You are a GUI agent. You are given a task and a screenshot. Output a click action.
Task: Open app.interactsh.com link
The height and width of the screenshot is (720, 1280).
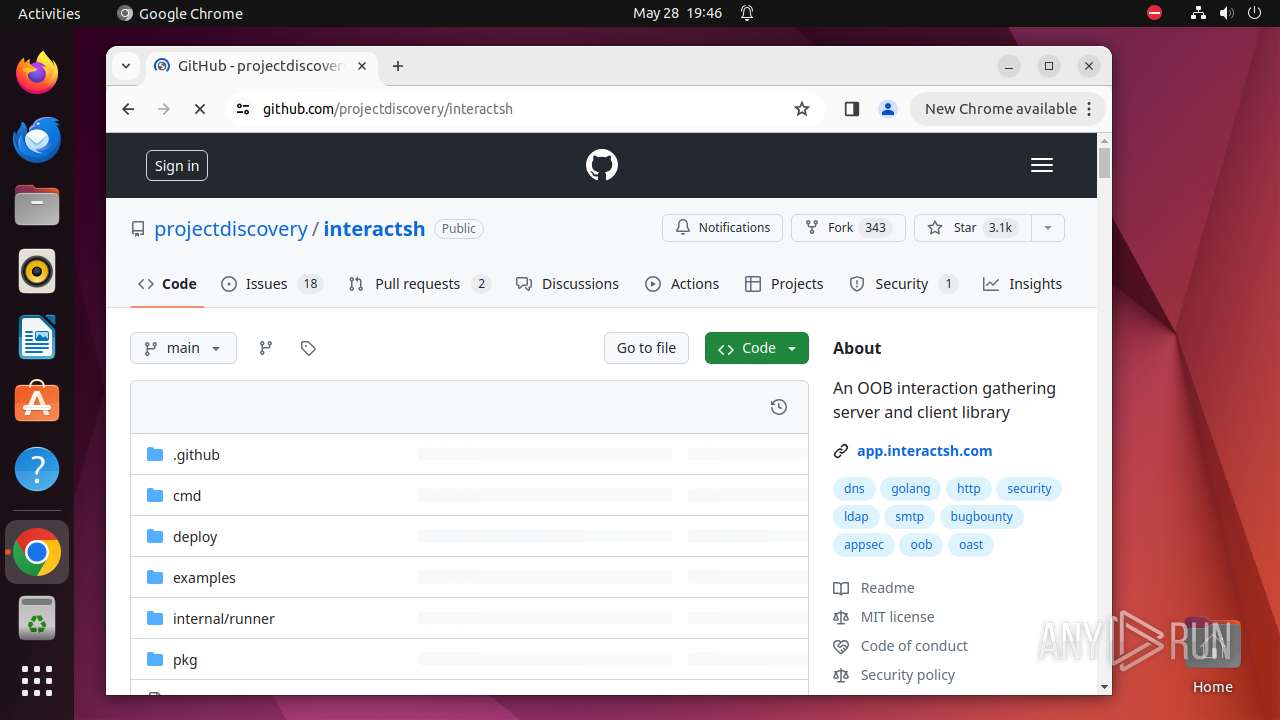point(924,451)
